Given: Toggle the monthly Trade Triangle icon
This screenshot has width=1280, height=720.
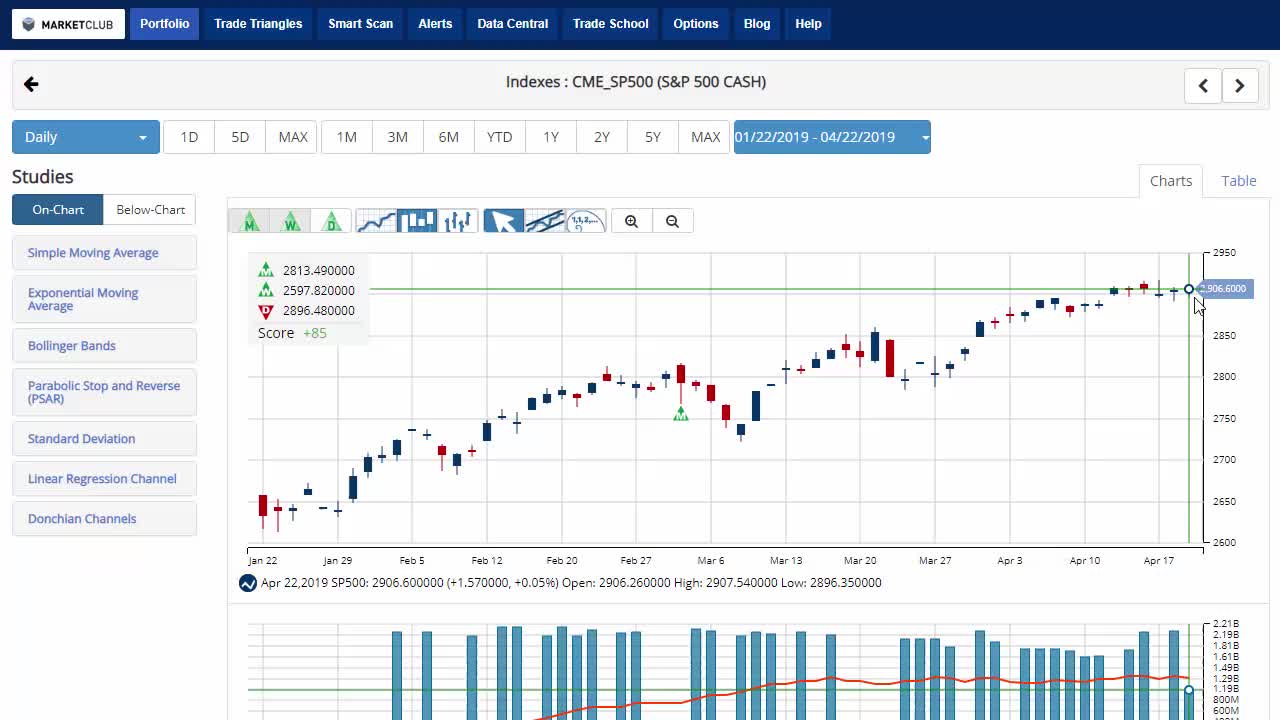Looking at the screenshot, I should pos(250,221).
